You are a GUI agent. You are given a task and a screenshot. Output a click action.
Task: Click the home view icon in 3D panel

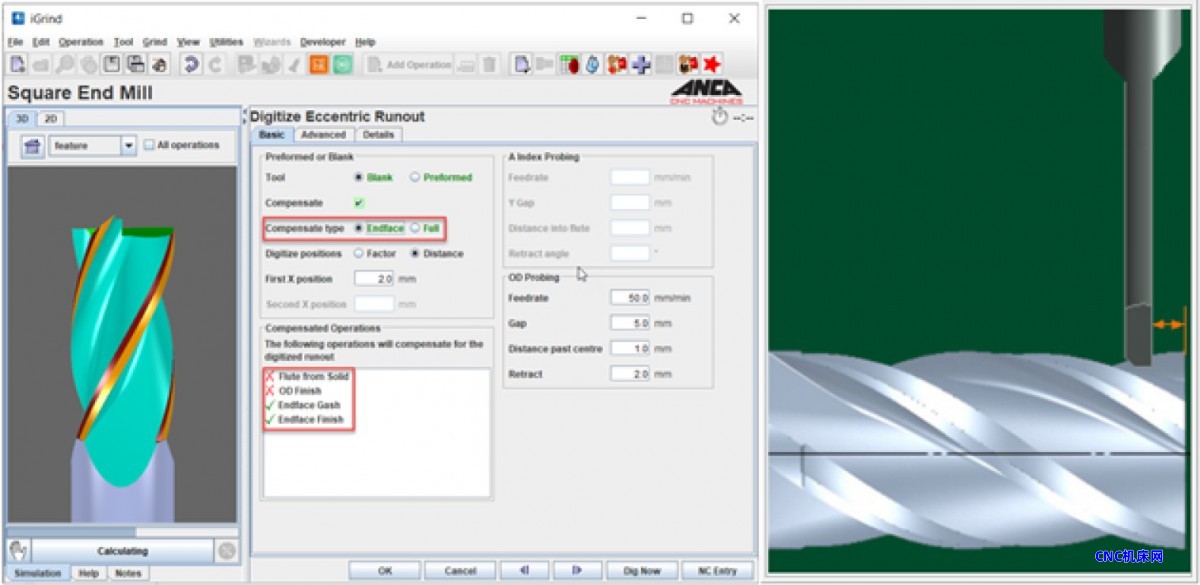(33, 146)
